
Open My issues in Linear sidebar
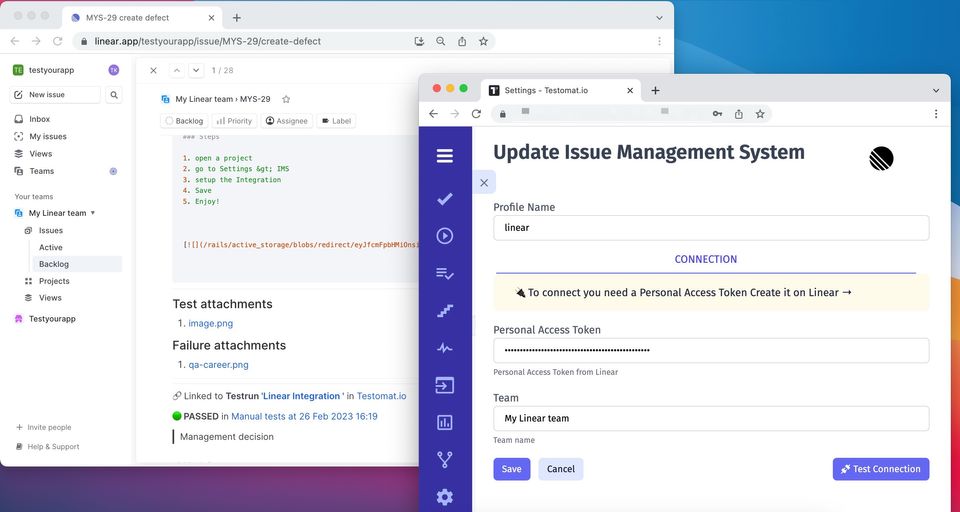48,136
